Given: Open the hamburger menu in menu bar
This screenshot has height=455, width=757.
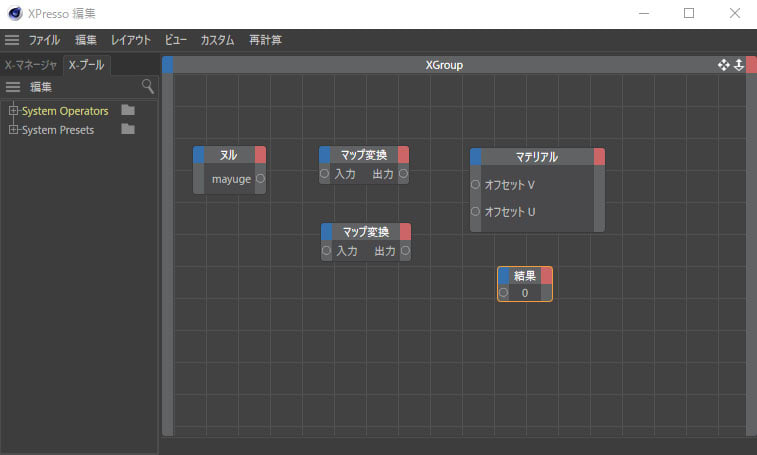Looking at the screenshot, I should tap(12, 40).
